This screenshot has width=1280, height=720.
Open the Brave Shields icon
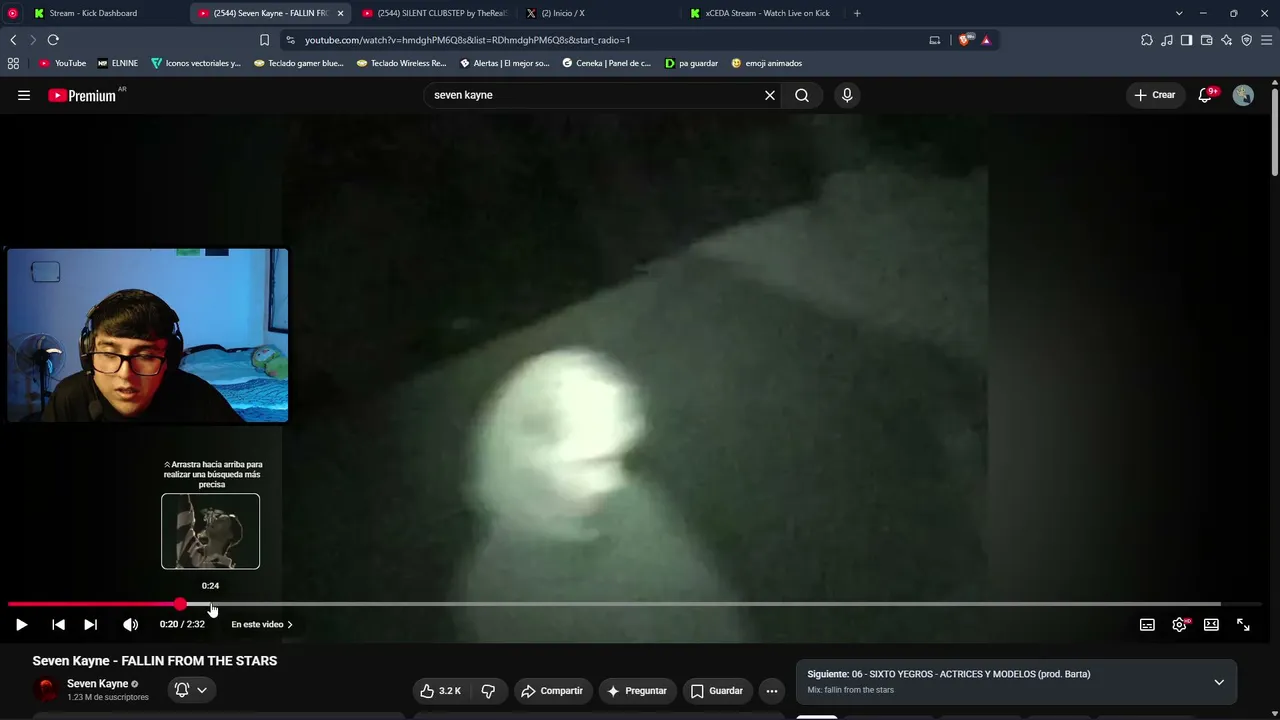pyautogui.click(x=965, y=40)
